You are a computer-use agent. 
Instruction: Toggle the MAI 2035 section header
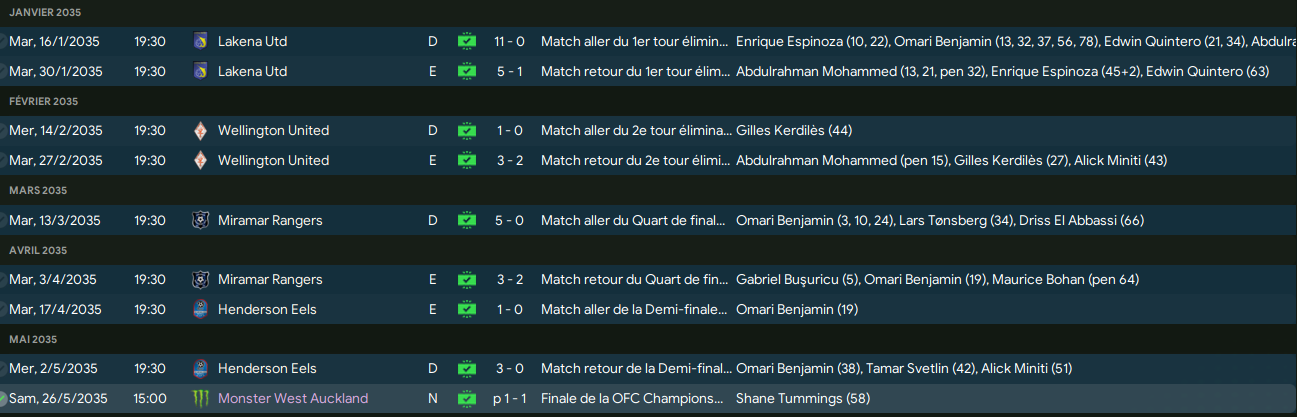tap(35, 339)
